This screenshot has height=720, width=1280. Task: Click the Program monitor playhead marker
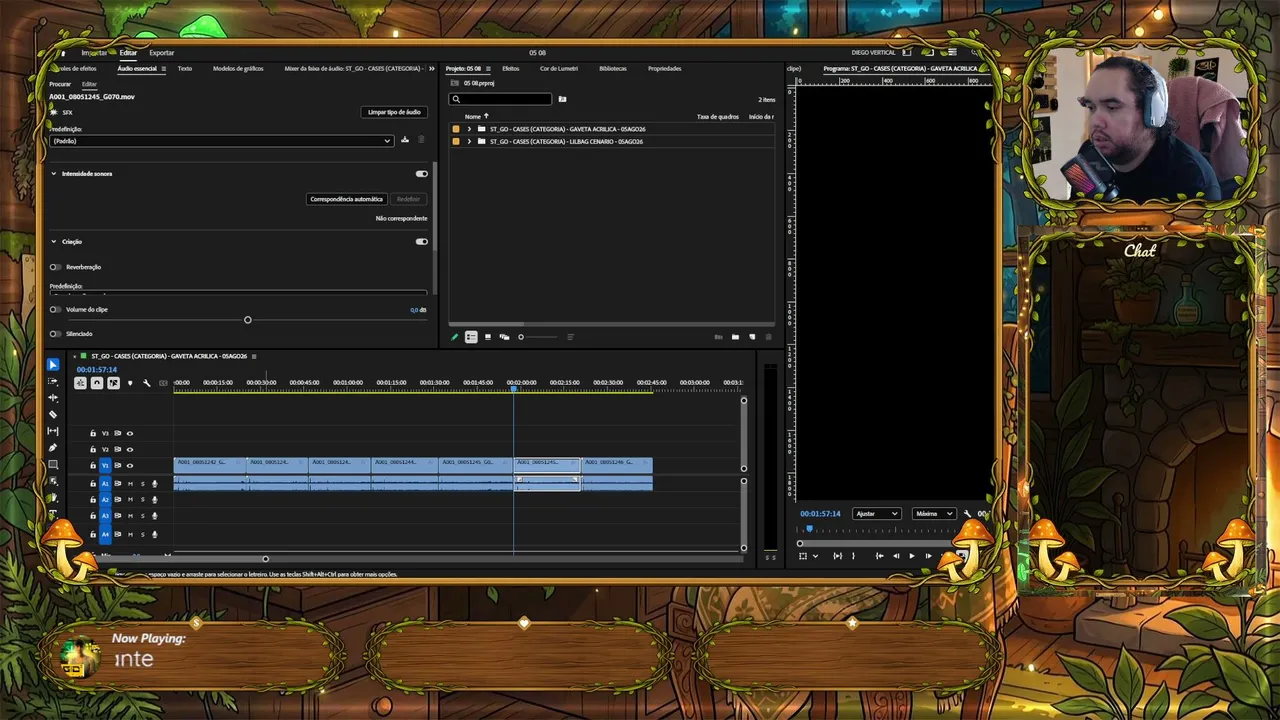pyautogui.click(x=809, y=529)
